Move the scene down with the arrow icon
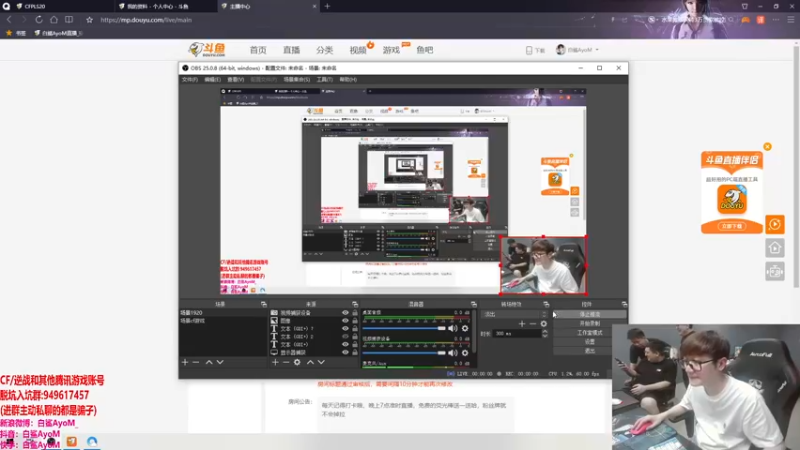 click(x=220, y=362)
